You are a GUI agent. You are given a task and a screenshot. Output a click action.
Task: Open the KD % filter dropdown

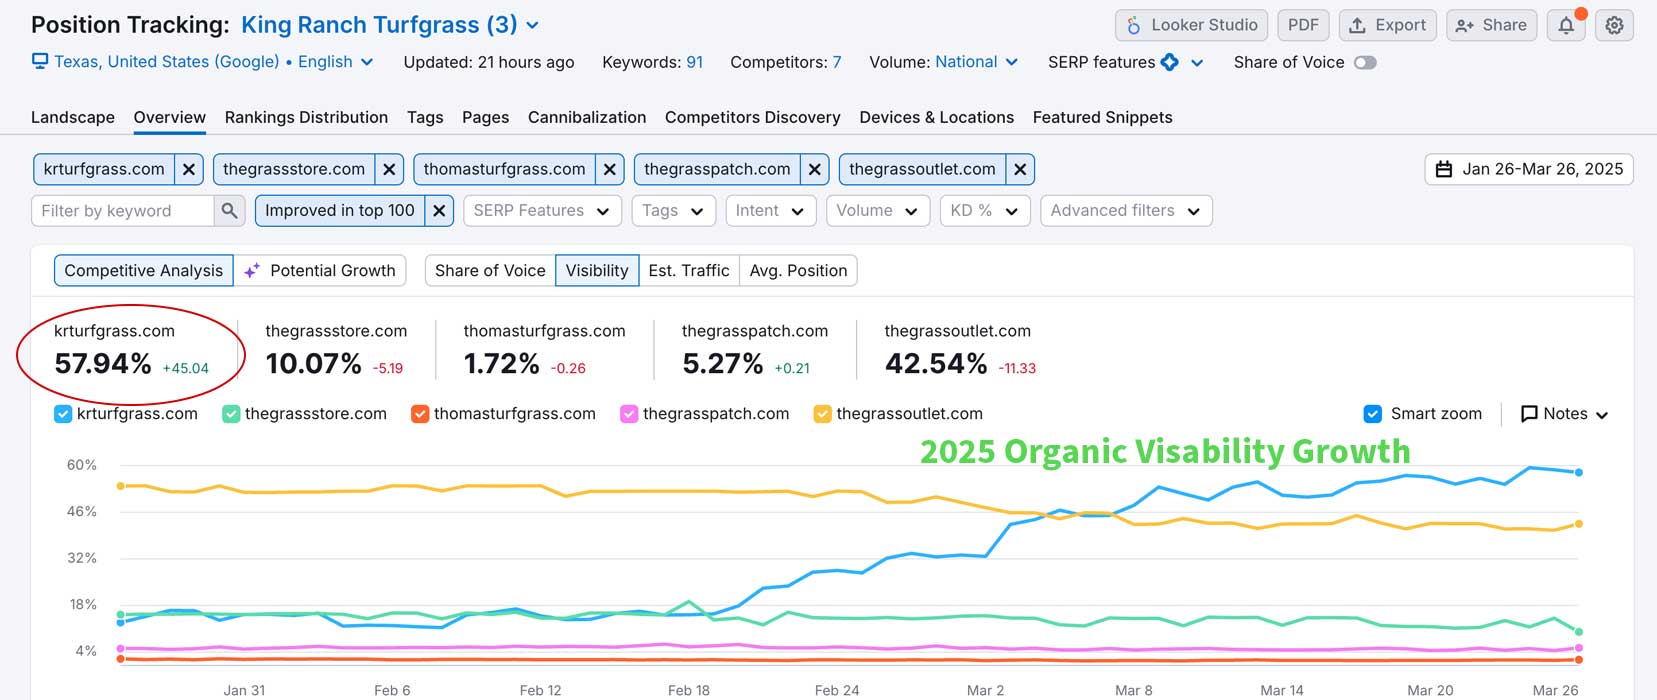[985, 210]
